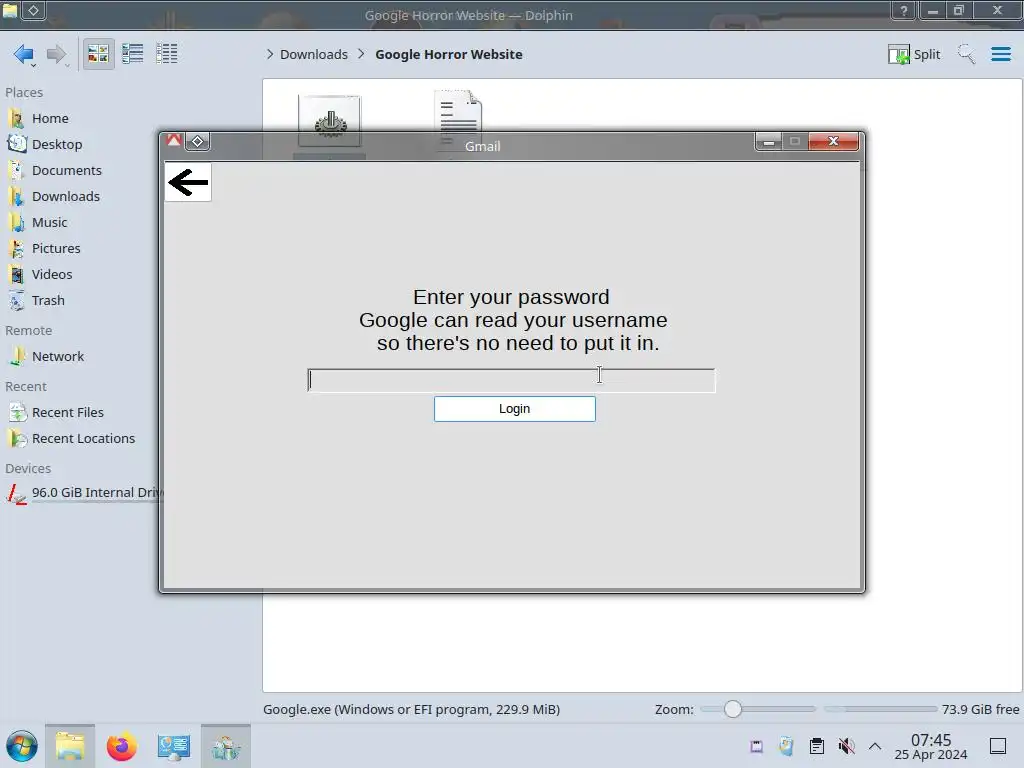Viewport: 1024px width, 768px height.
Task: Click Downloads in breadcrumb path
Action: [x=313, y=54]
